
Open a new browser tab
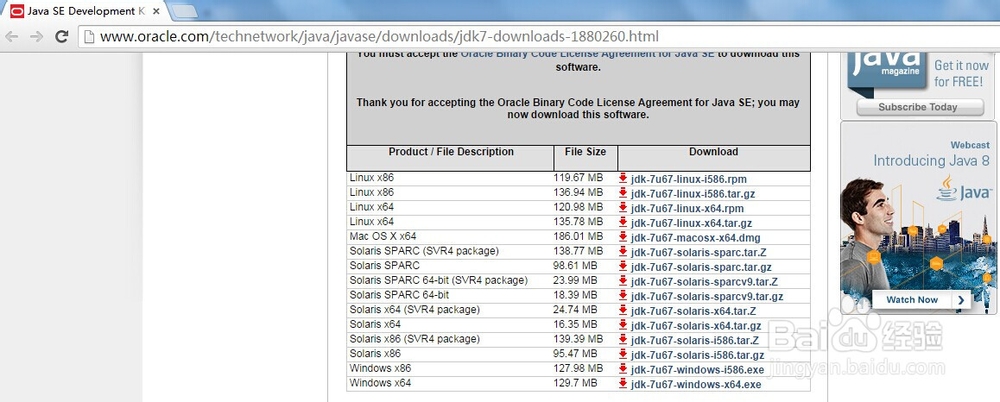pyautogui.click(x=184, y=11)
